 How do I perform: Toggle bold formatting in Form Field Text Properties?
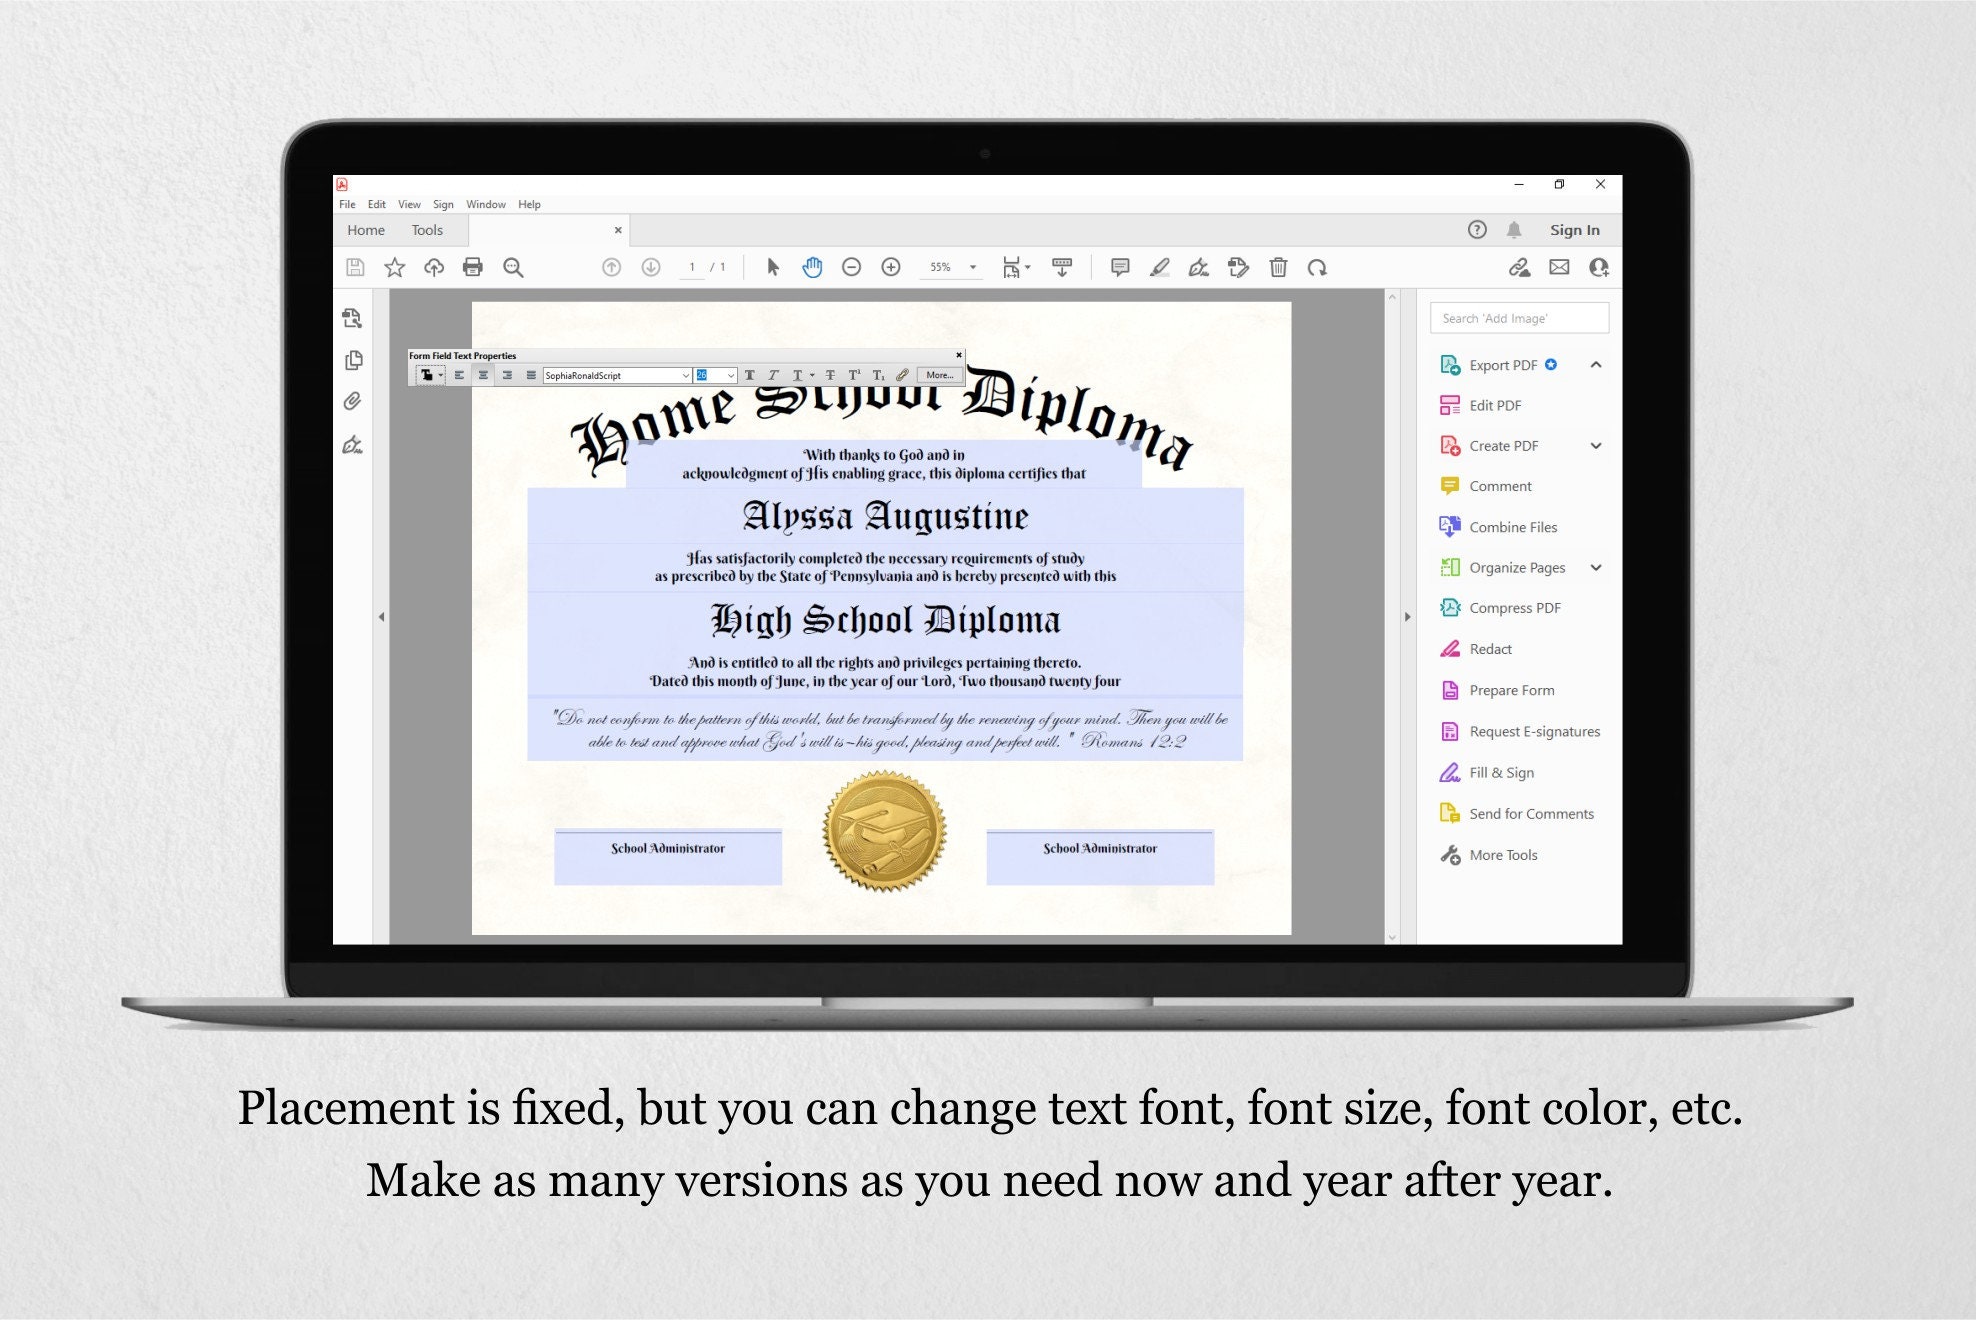click(x=749, y=374)
